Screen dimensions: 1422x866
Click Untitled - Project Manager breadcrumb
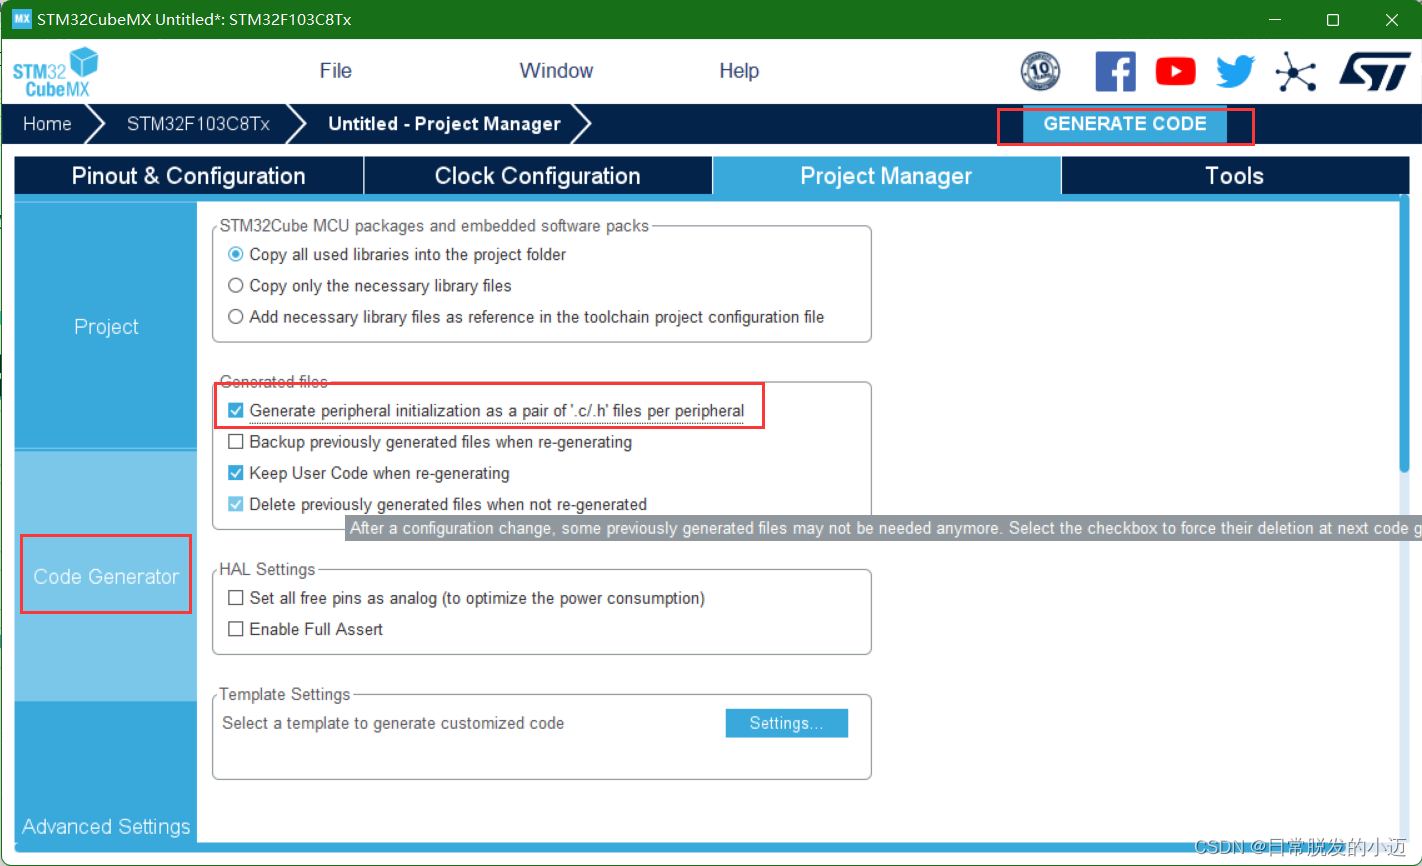coord(444,124)
